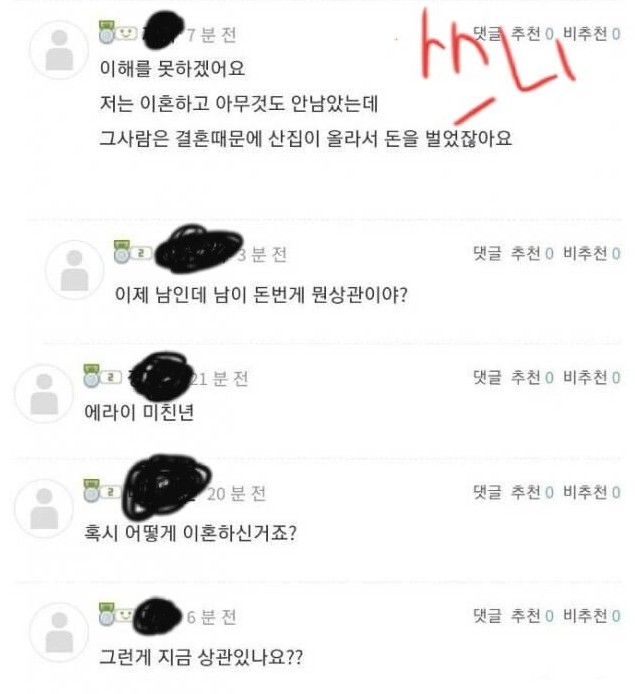Screen dimensions: 635x694
Task: Click 댓글 on the 에라이 comment
Action: [x=488, y=377]
